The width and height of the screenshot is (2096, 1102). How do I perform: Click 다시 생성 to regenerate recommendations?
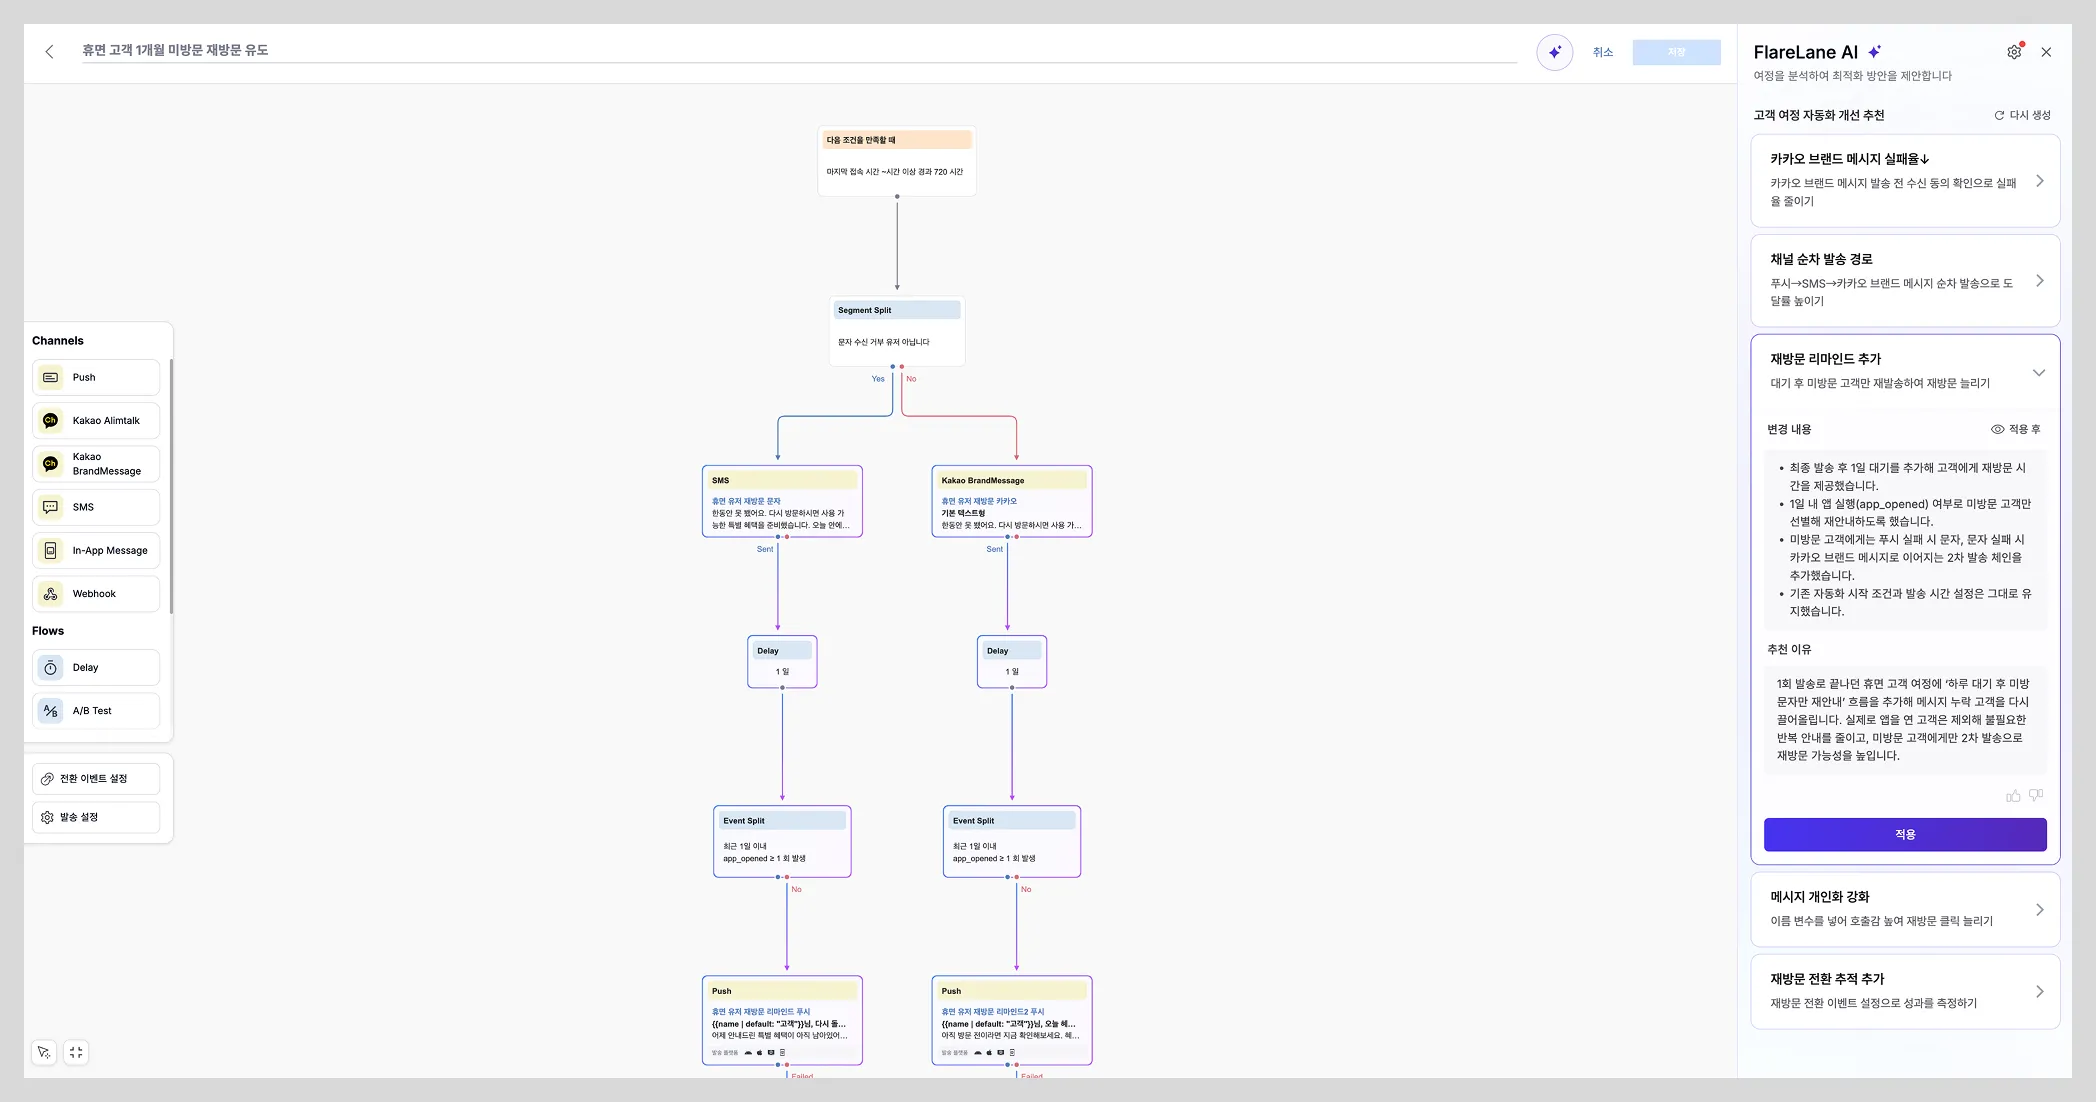click(2022, 115)
